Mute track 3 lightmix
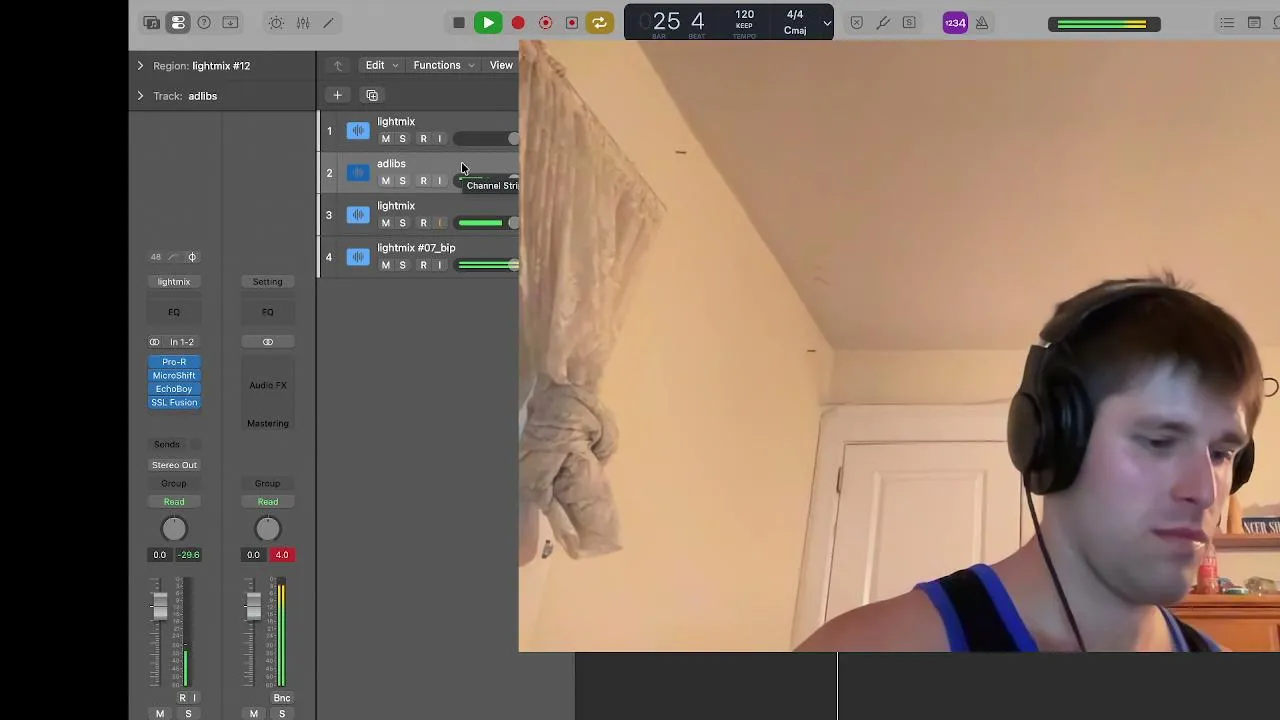1280x720 pixels. tap(385, 223)
